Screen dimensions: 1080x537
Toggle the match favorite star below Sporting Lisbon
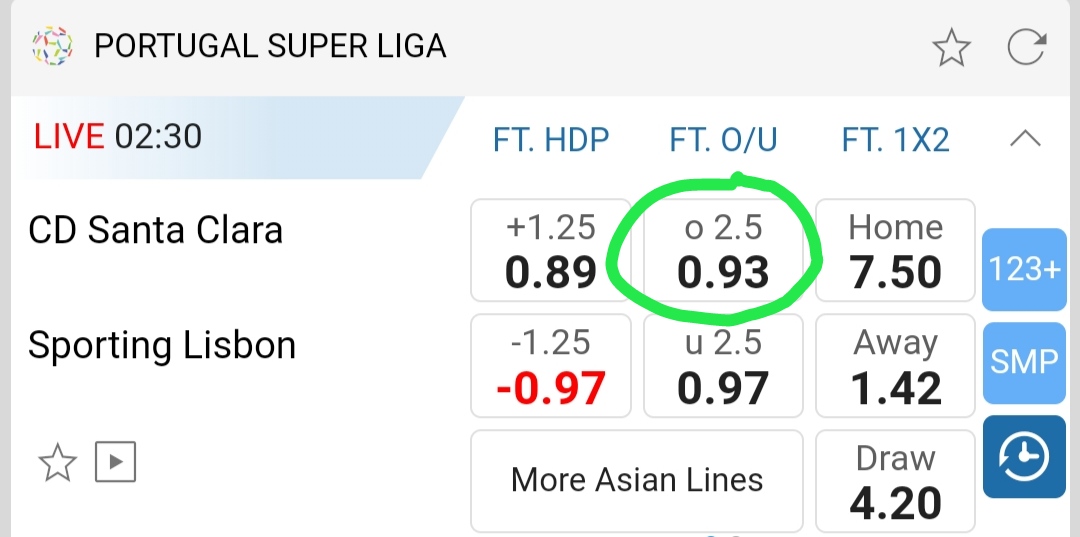point(57,462)
